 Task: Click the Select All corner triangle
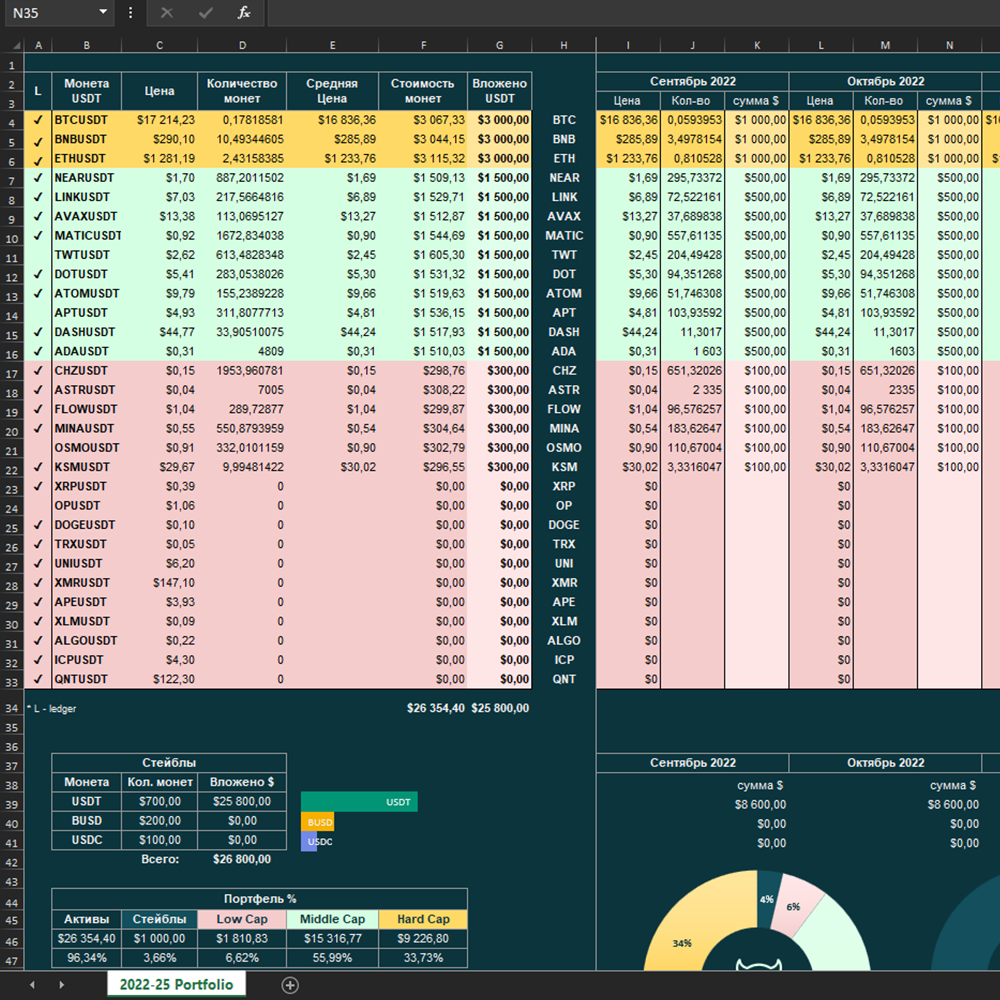click(17, 45)
